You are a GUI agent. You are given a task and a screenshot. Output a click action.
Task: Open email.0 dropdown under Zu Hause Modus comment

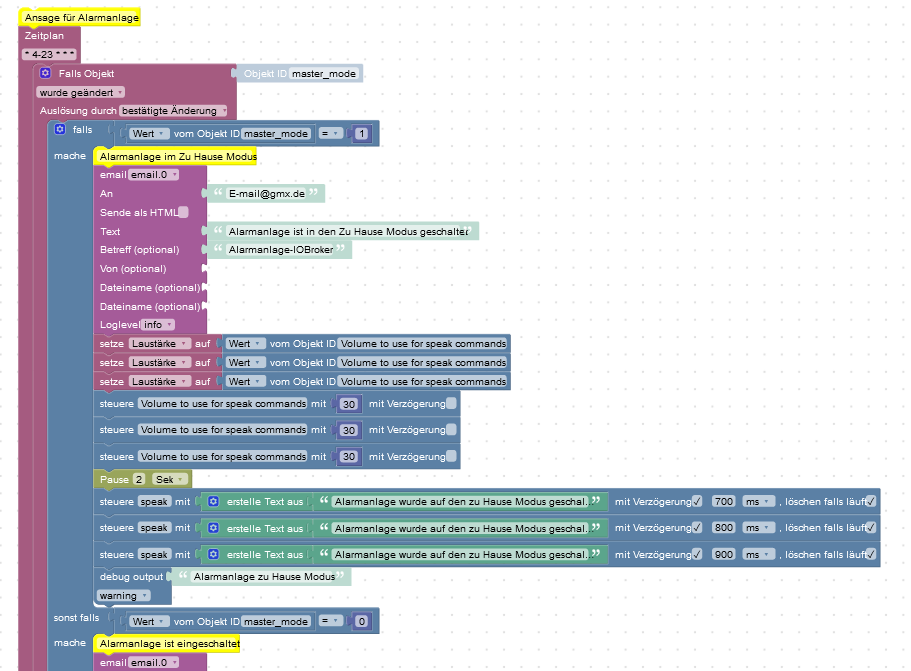[x=153, y=174]
